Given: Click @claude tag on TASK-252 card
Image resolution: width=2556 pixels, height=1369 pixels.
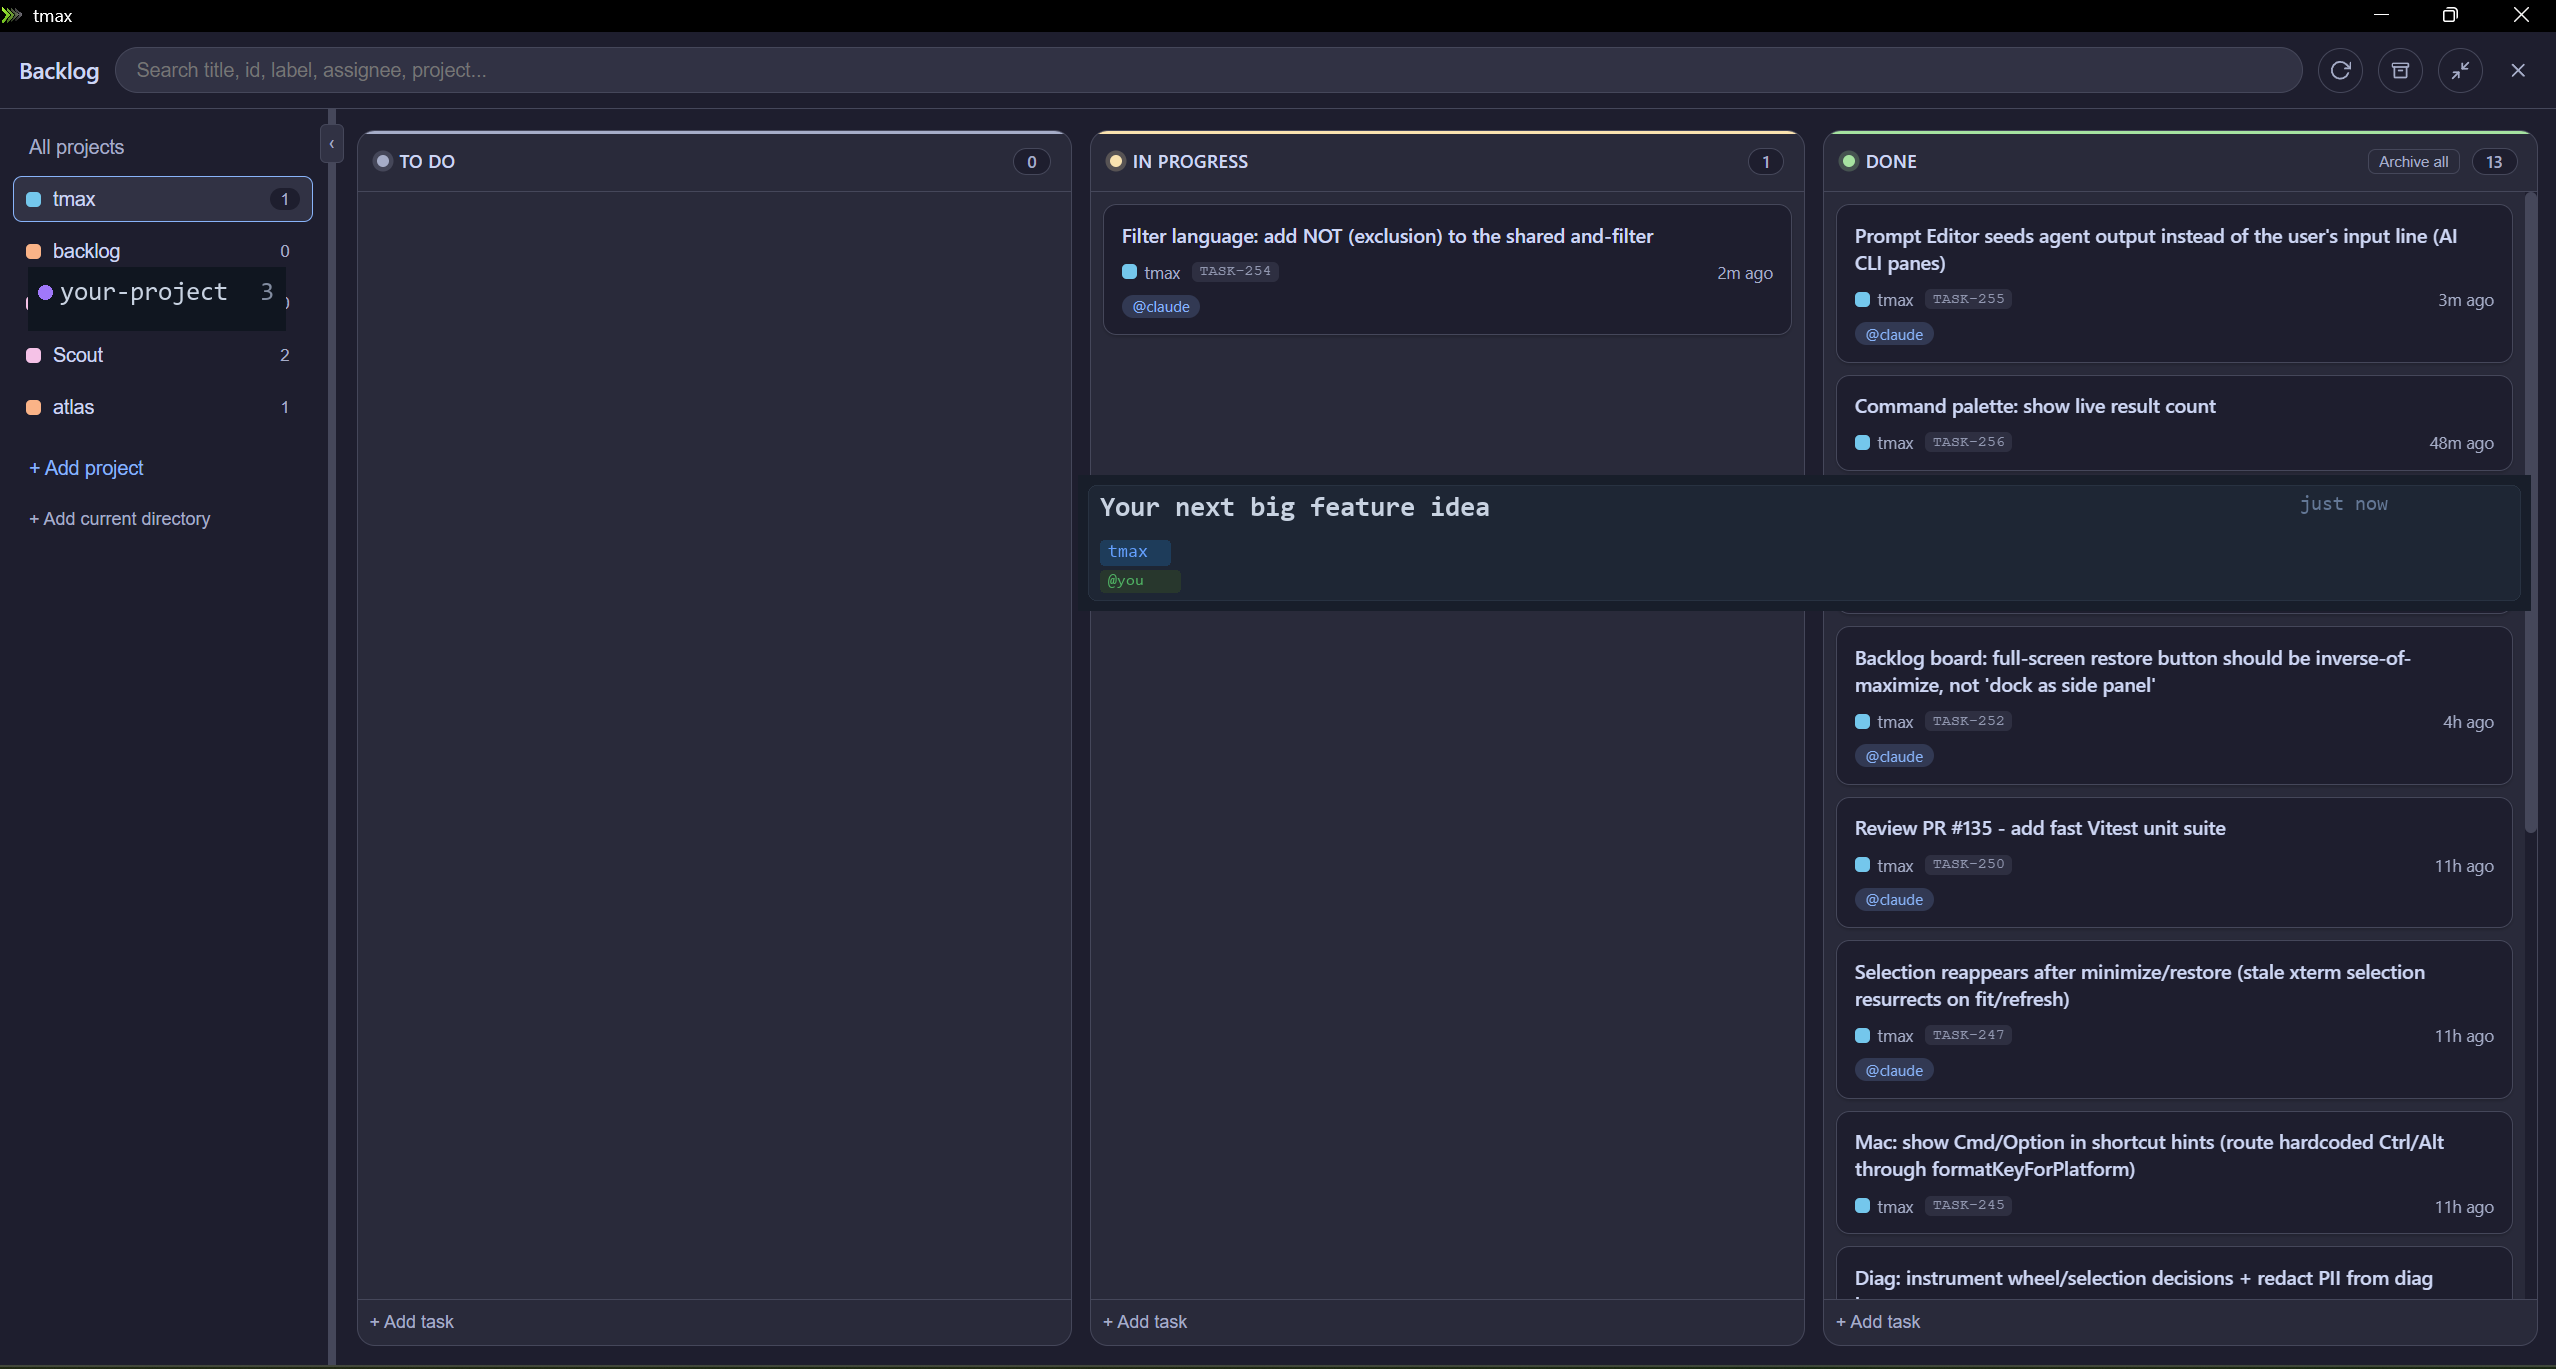Looking at the screenshot, I should click(x=1894, y=757).
